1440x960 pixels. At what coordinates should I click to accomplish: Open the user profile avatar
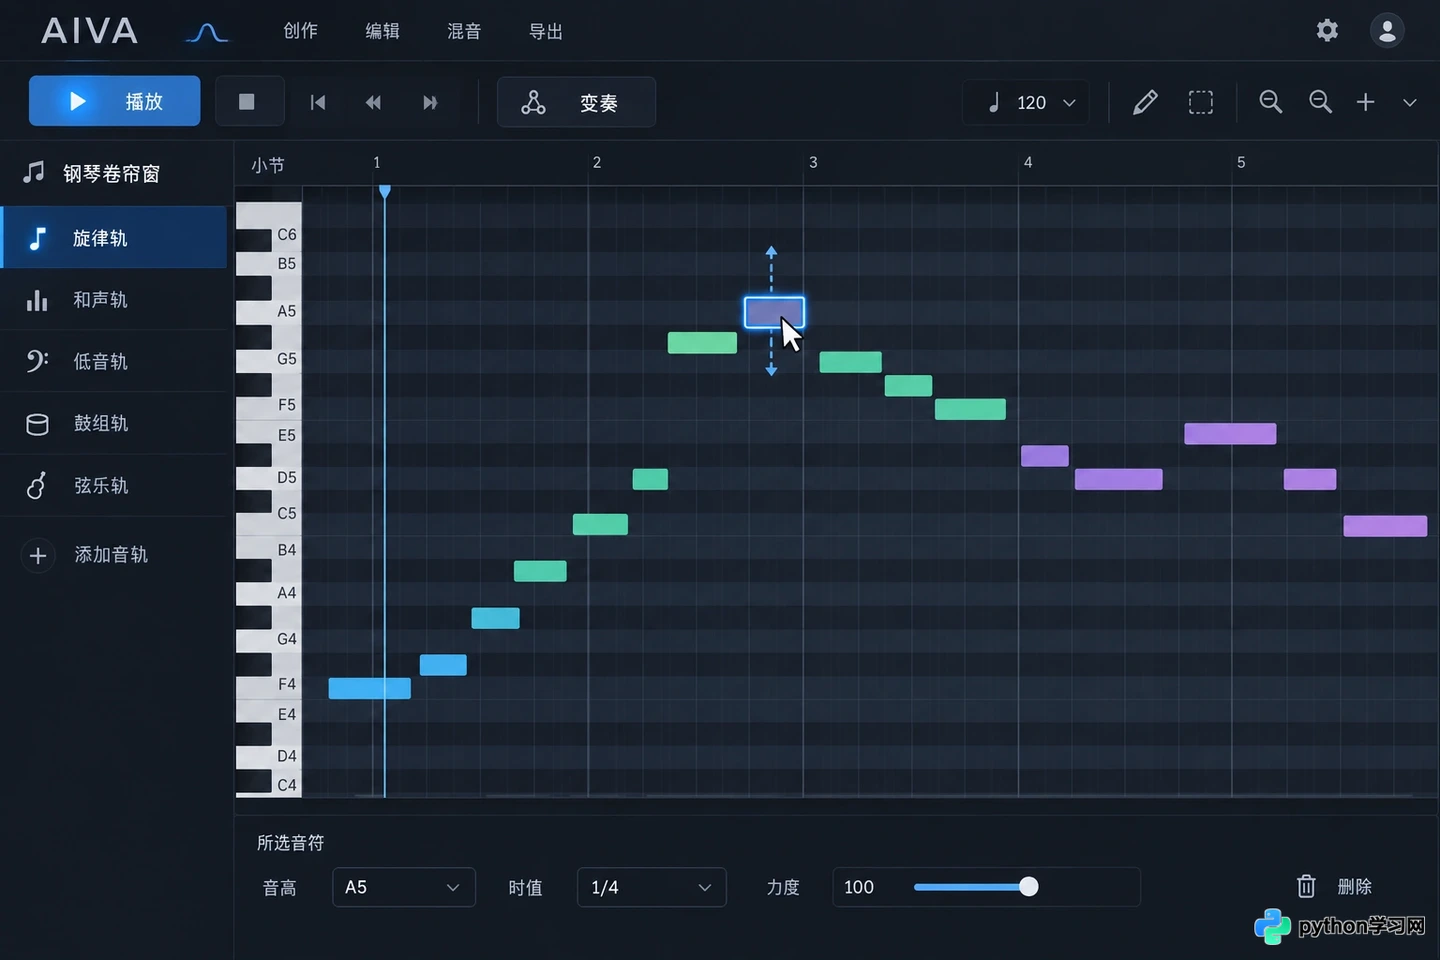pyautogui.click(x=1387, y=31)
